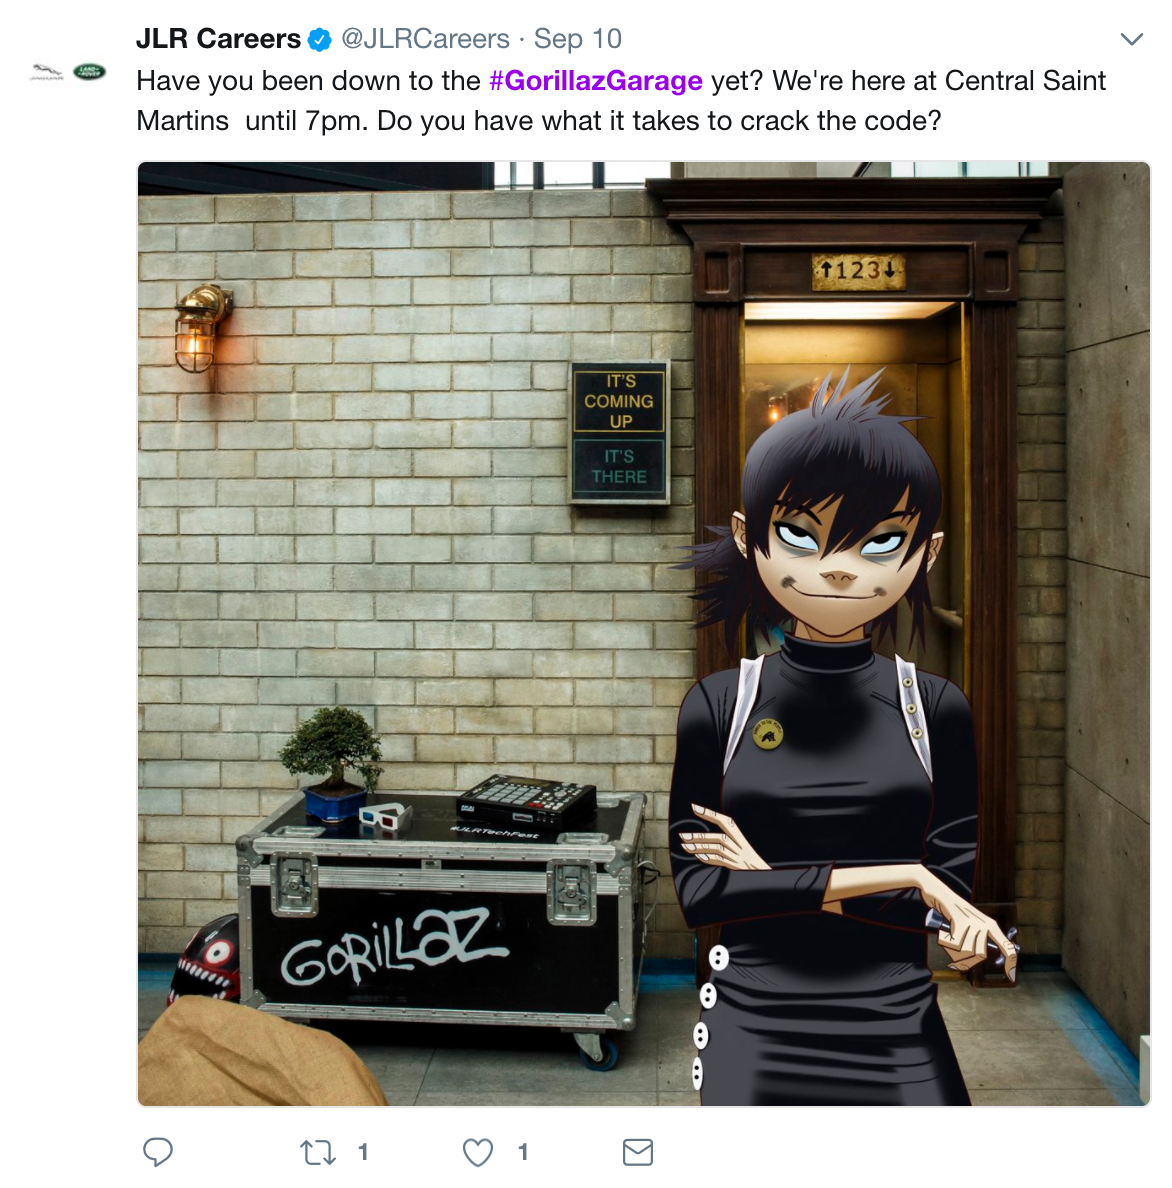The image size is (1172, 1188).
Task: Open the attached tweet image
Action: pyautogui.click(x=644, y=634)
